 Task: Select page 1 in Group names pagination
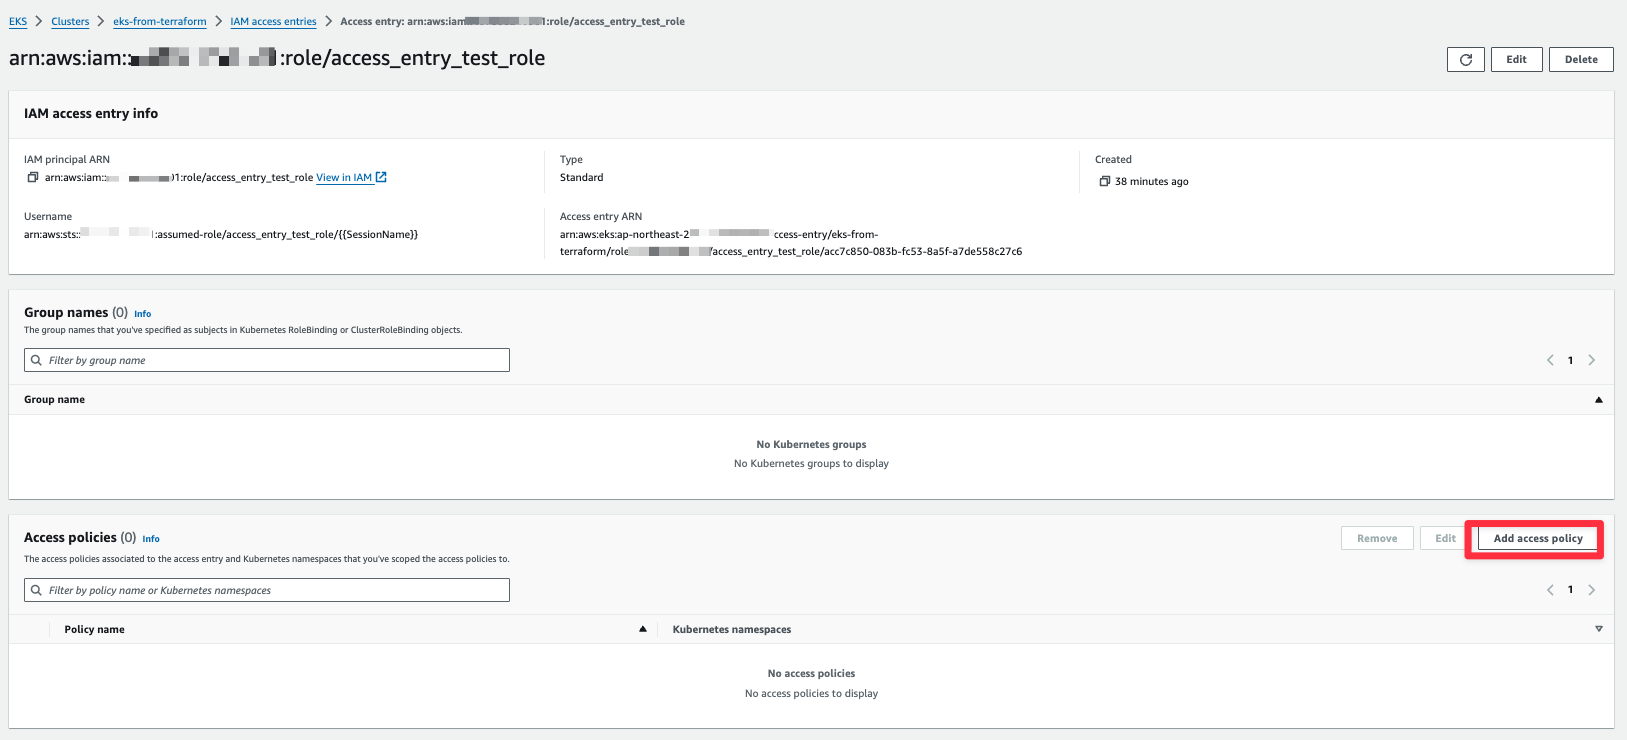[x=1570, y=360]
